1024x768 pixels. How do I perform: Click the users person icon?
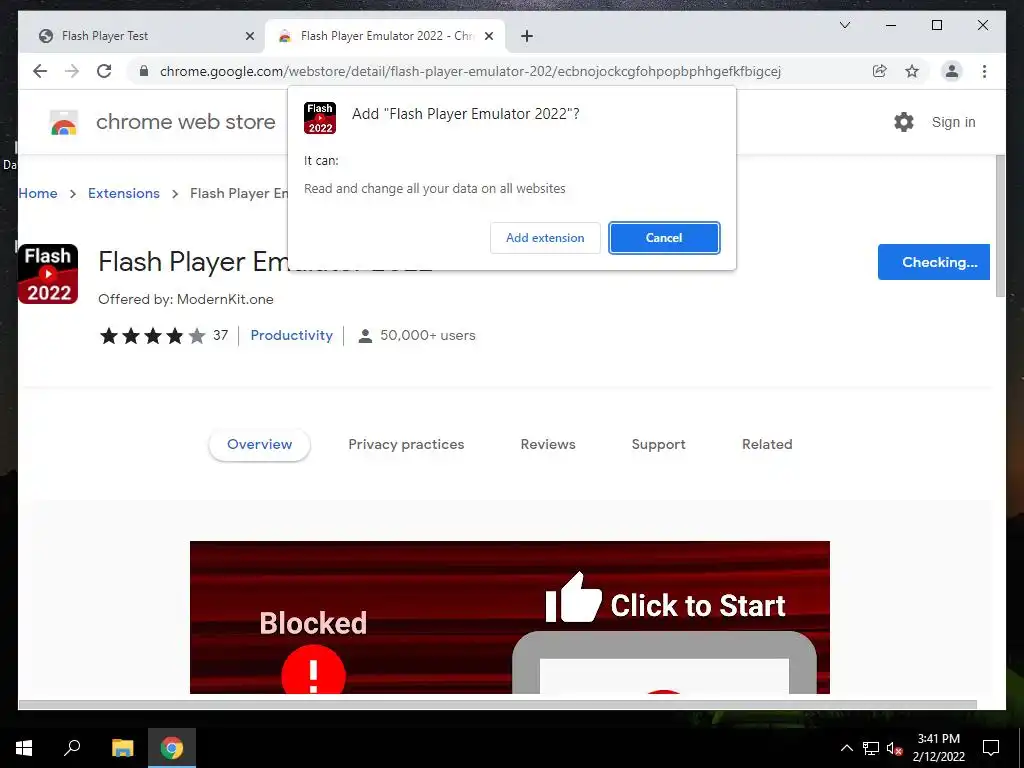(365, 336)
